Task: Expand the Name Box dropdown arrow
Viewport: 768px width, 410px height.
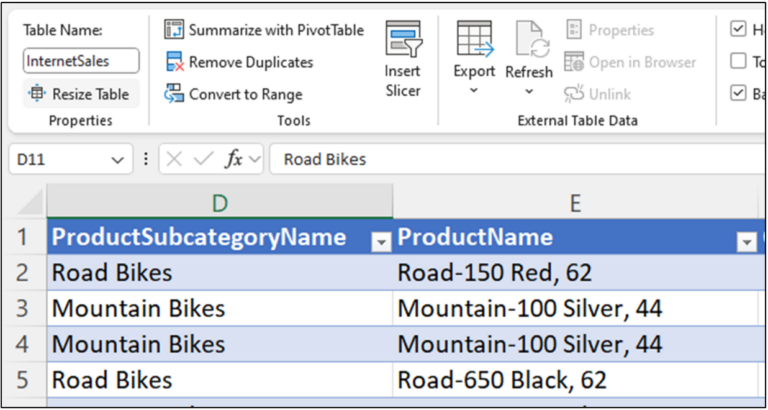Action: (x=118, y=159)
